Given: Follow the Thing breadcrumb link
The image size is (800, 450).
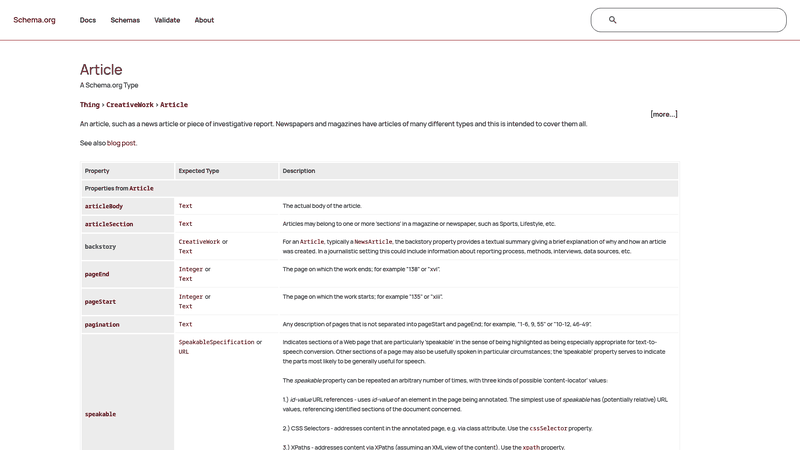Looking at the screenshot, I should coord(89,105).
